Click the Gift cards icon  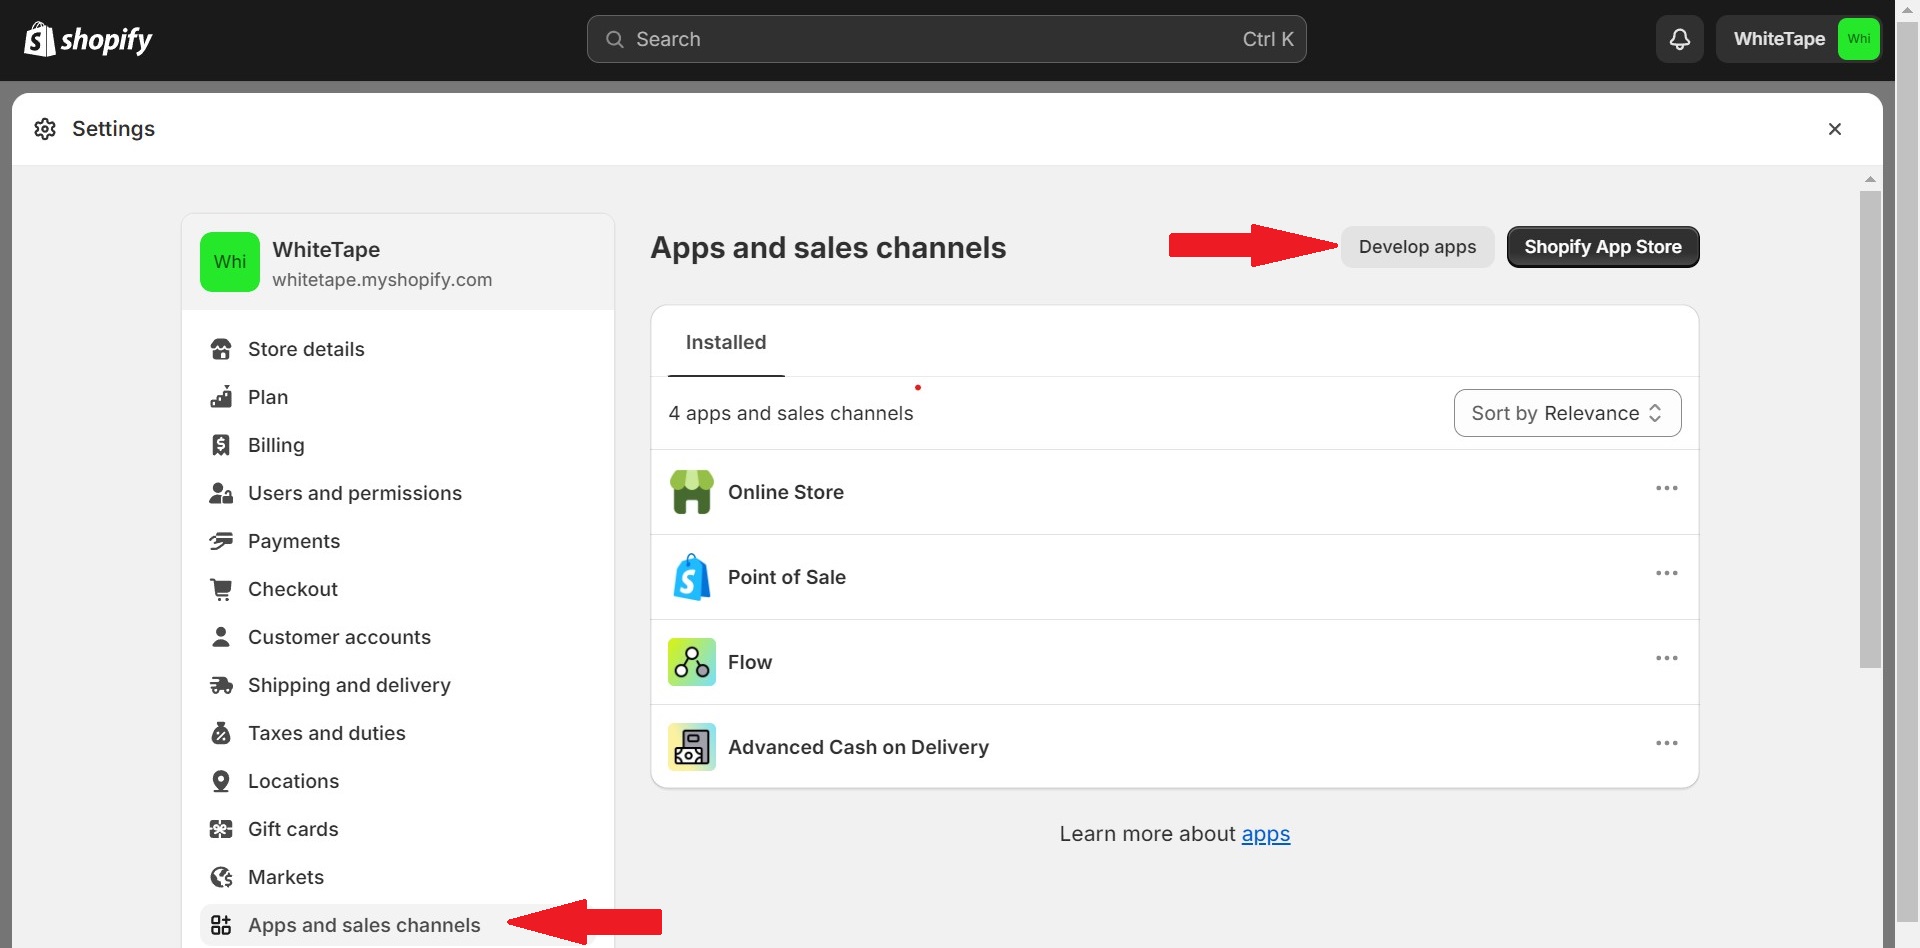tap(221, 829)
